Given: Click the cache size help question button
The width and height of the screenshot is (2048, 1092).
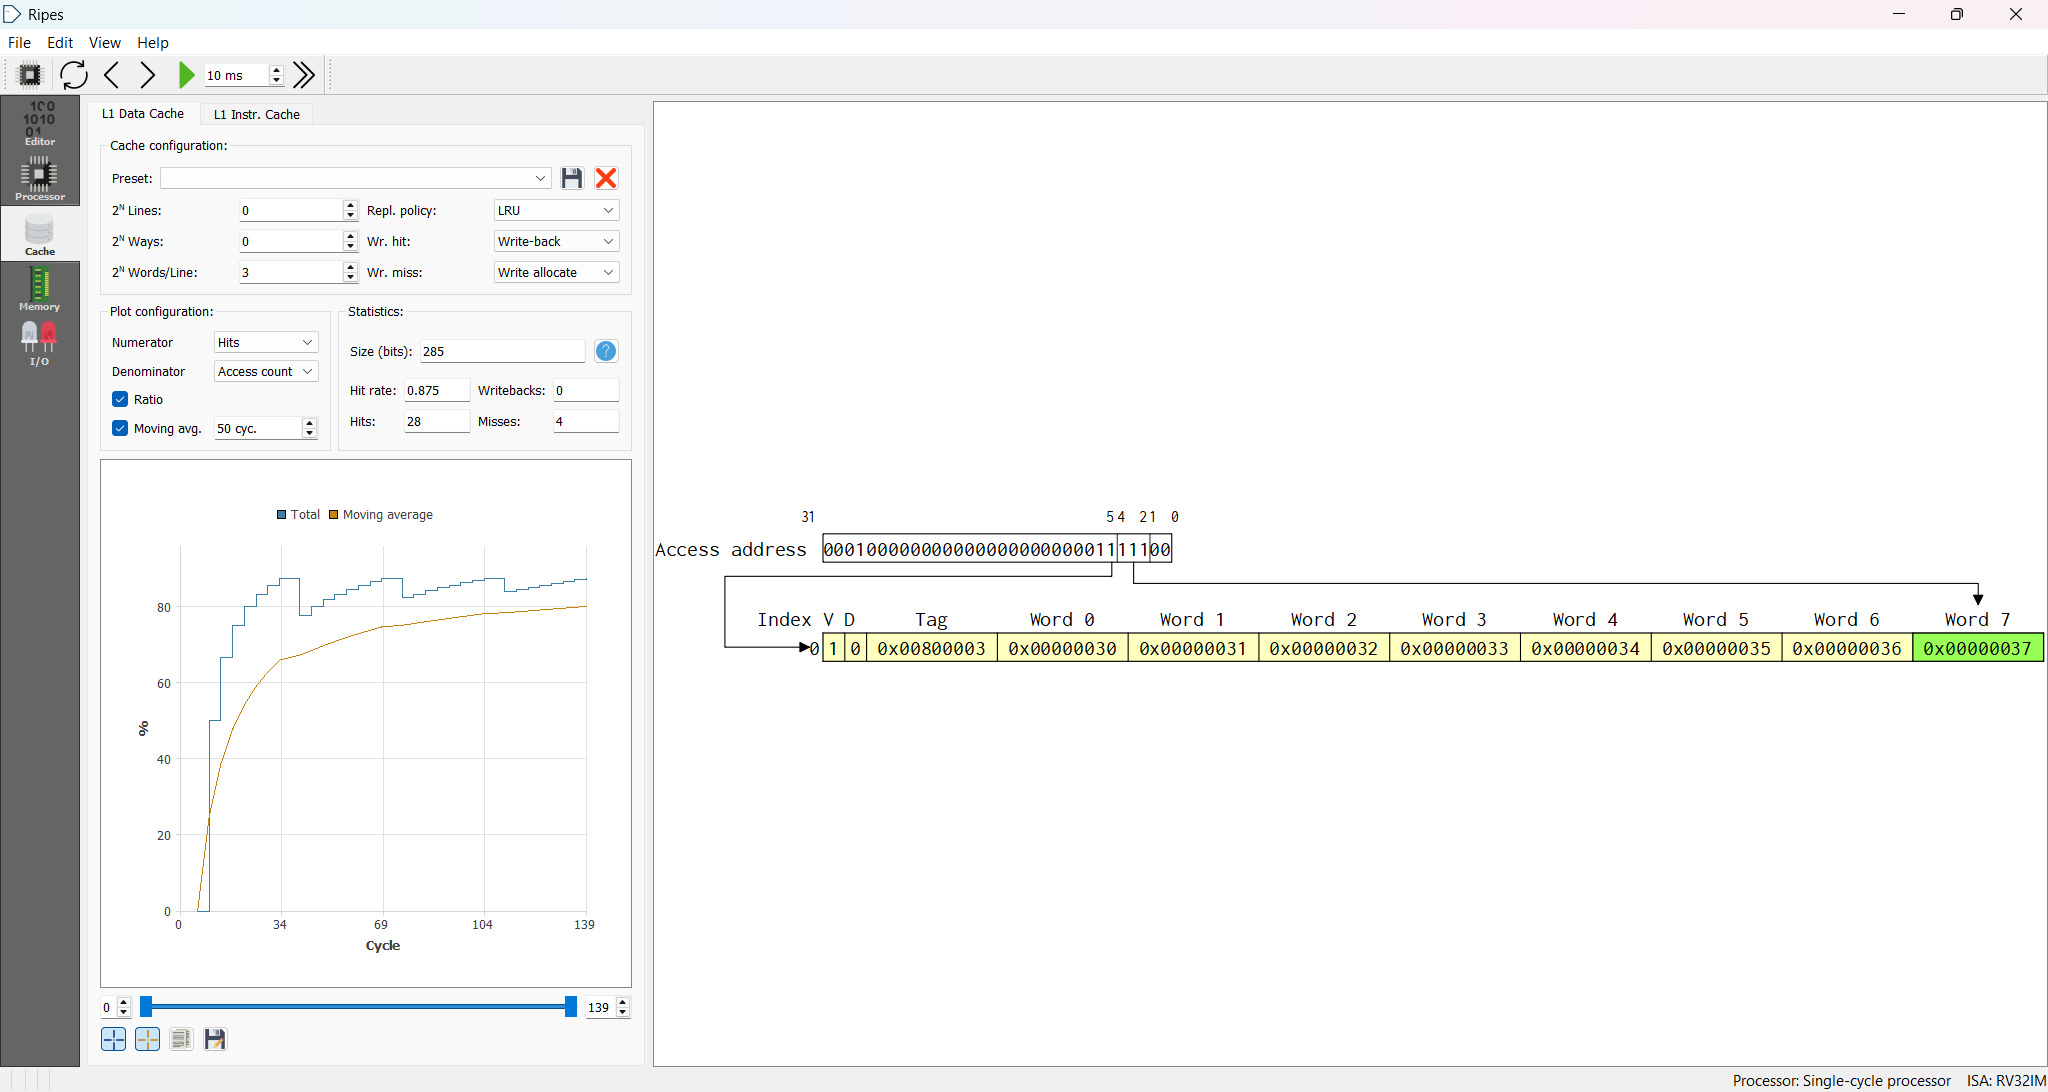Looking at the screenshot, I should point(606,351).
